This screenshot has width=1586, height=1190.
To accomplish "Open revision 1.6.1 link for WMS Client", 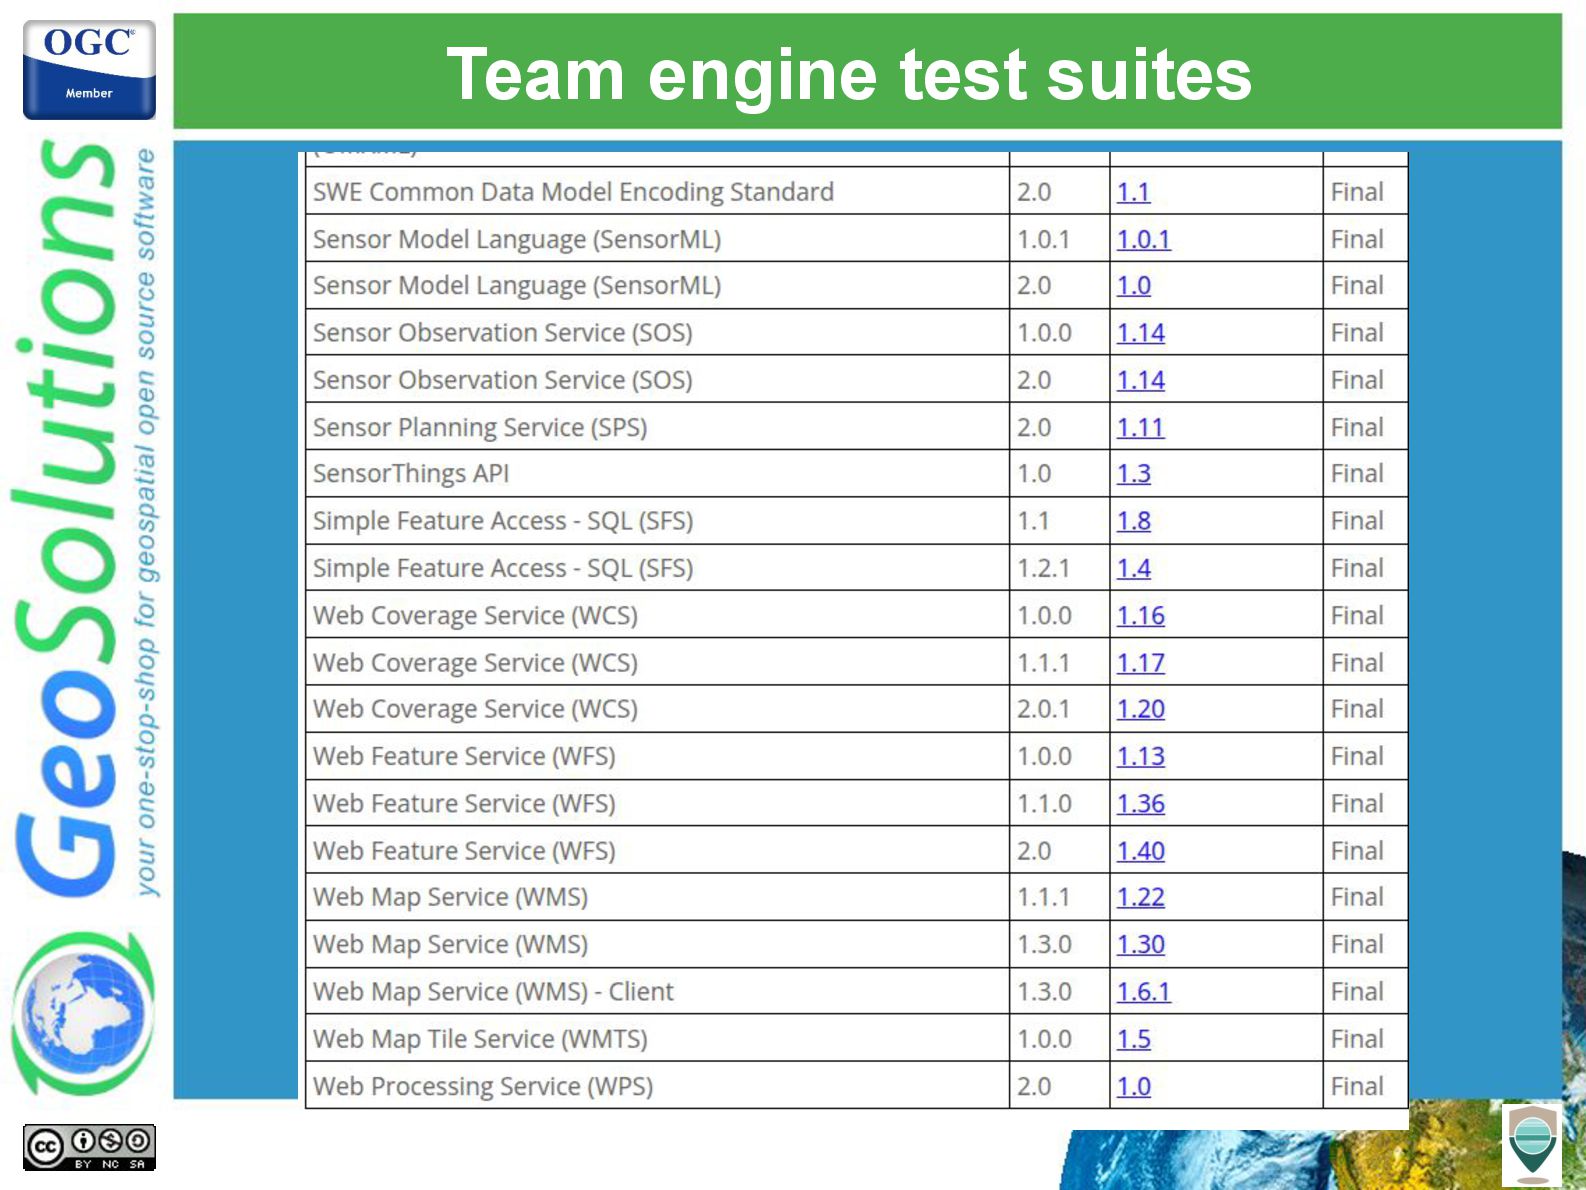I will click(1143, 991).
